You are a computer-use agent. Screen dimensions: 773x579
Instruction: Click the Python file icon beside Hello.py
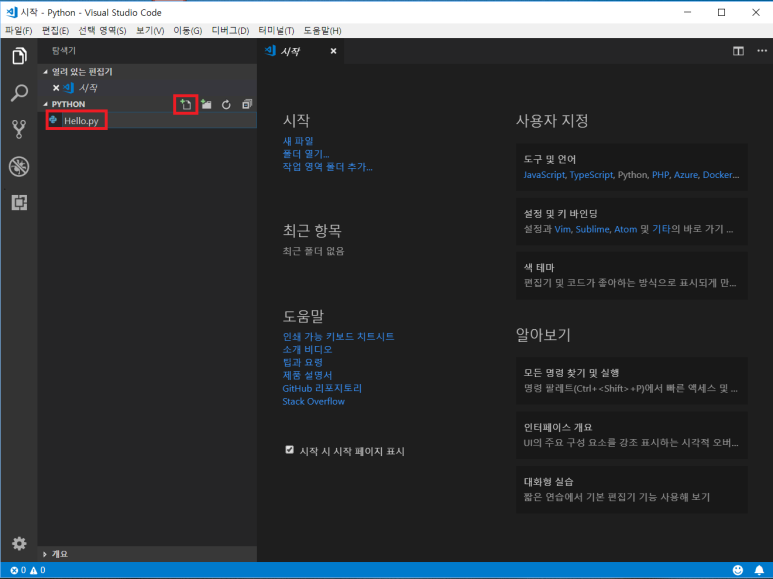[53, 120]
